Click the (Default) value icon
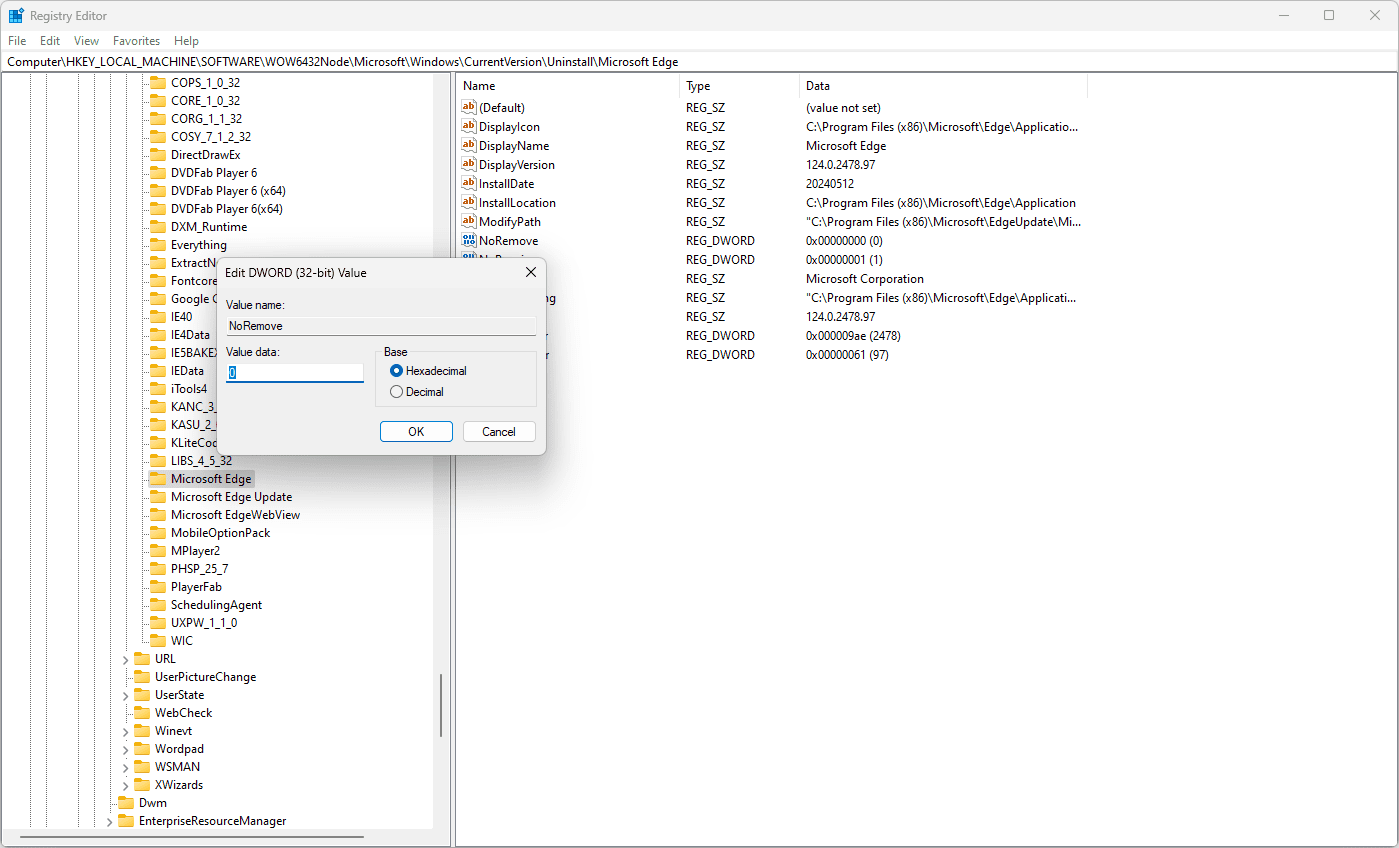Viewport: 1399px width, 848px height. pyautogui.click(x=468, y=108)
